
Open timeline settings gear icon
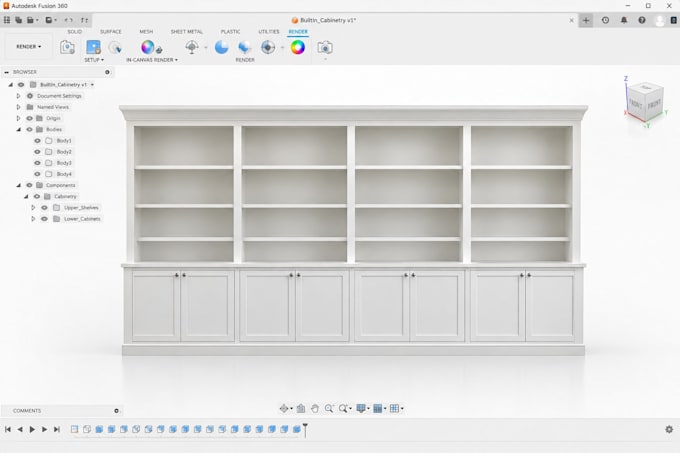coord(669,429)
